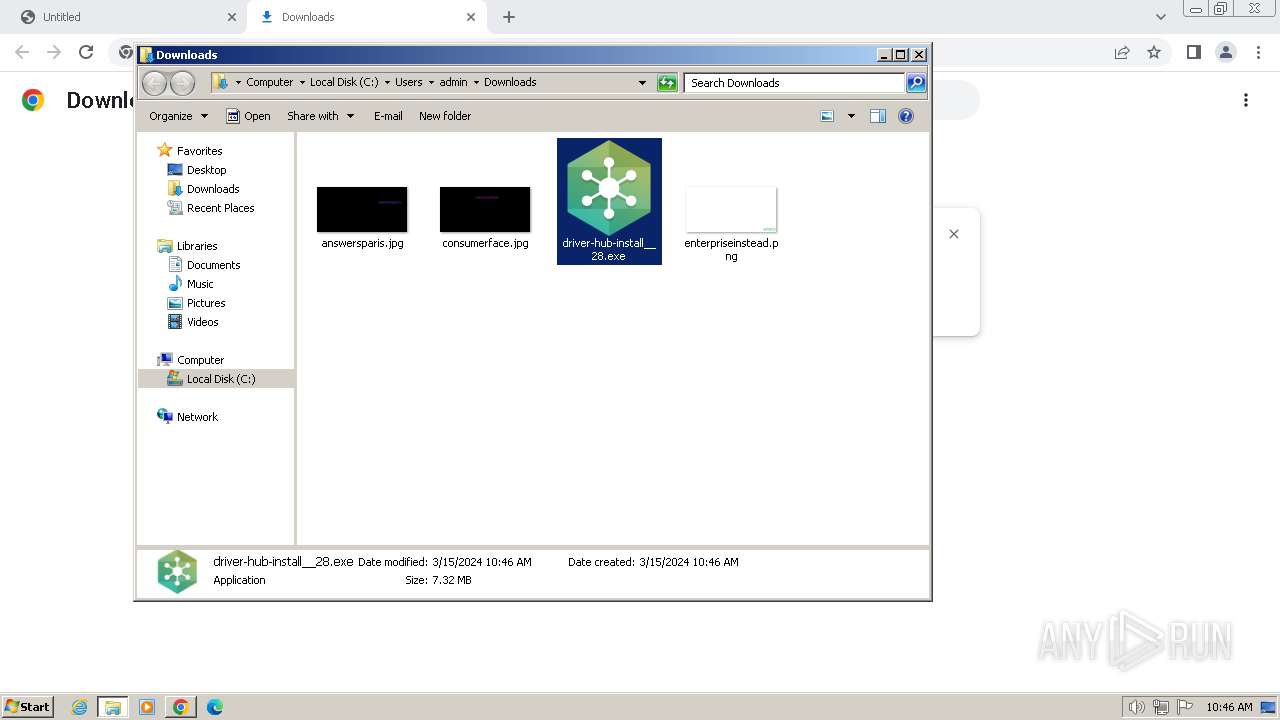Select the driver-hub-install__28.exe file

[609, 201]
